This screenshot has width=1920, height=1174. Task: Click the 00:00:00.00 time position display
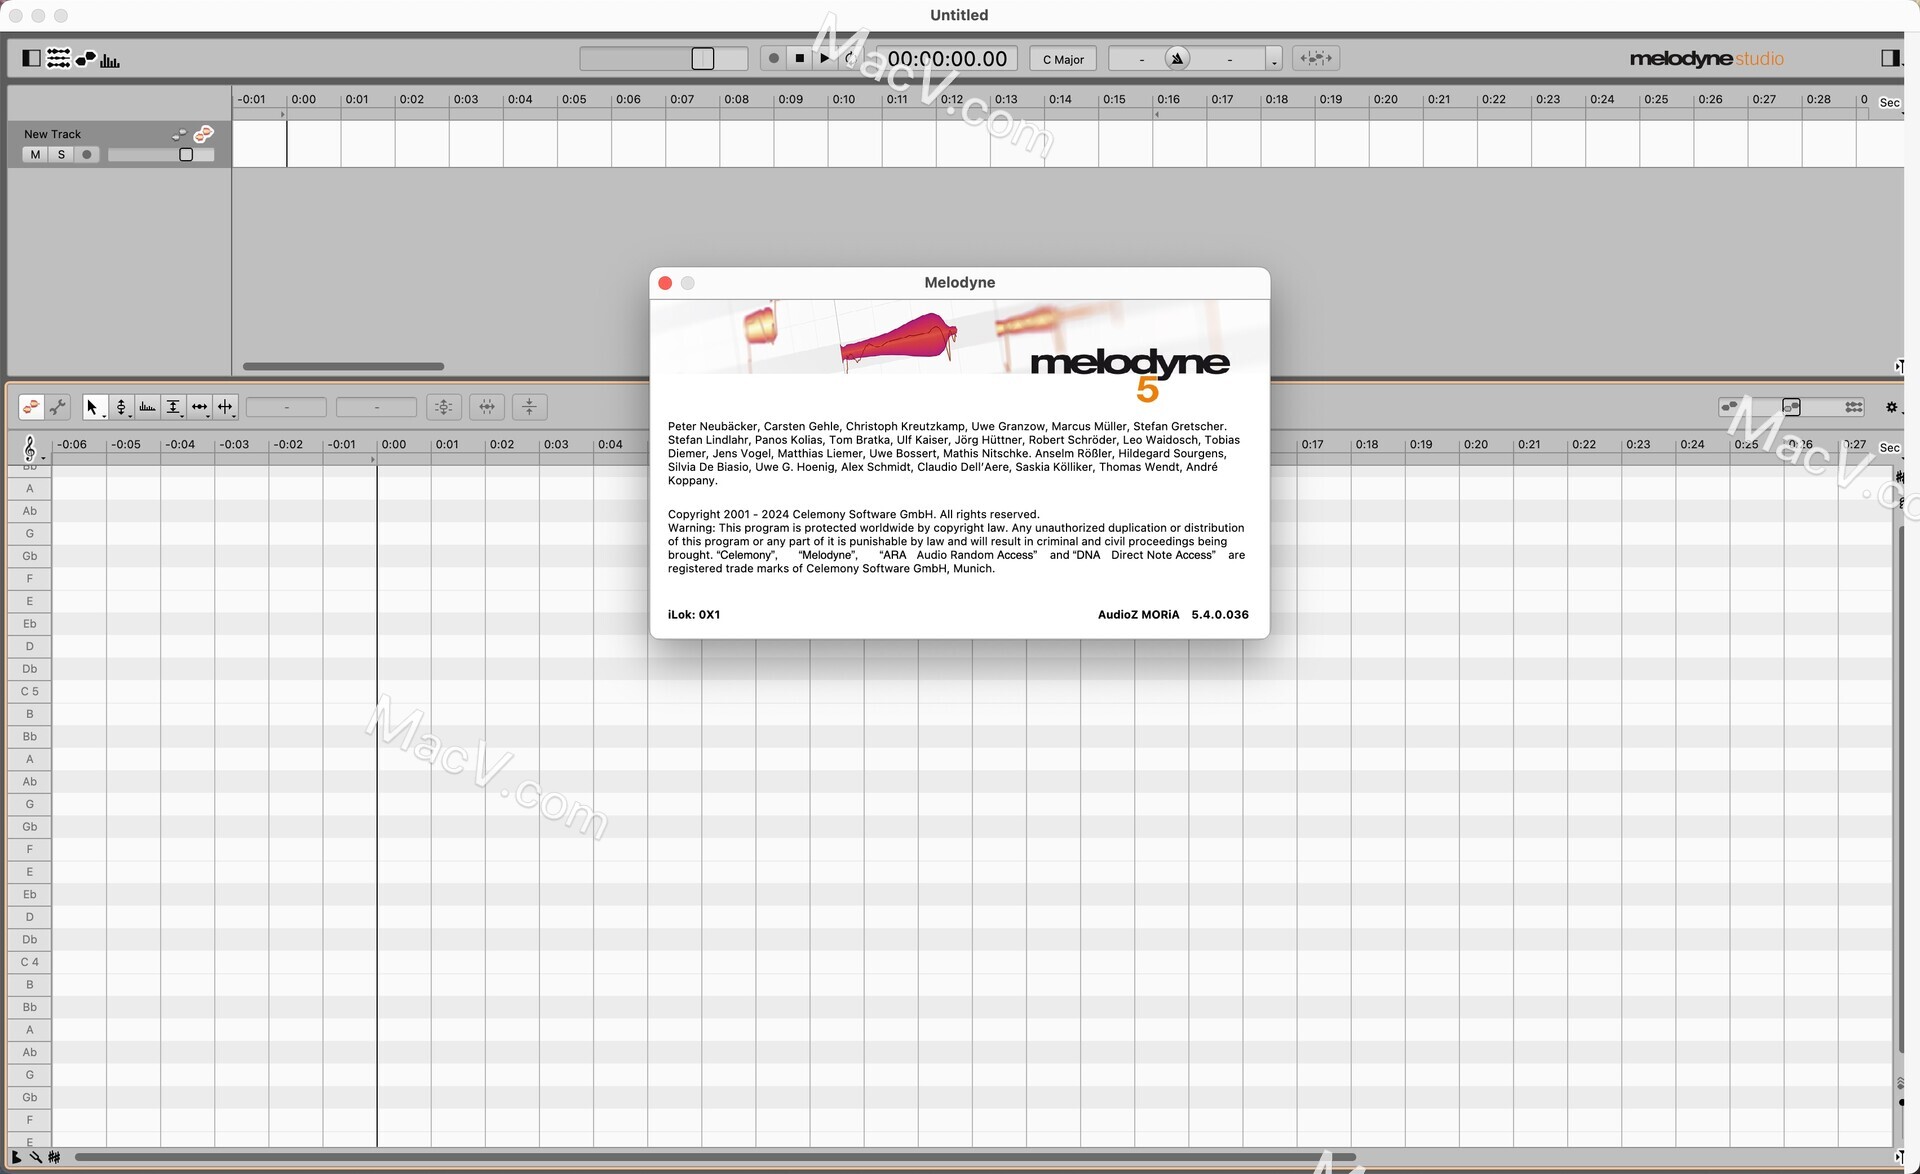[946, 59]
